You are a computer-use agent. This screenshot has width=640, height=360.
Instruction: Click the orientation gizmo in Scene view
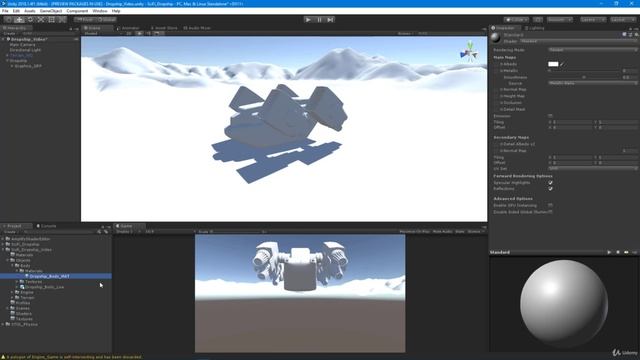(x=470, y=52)
